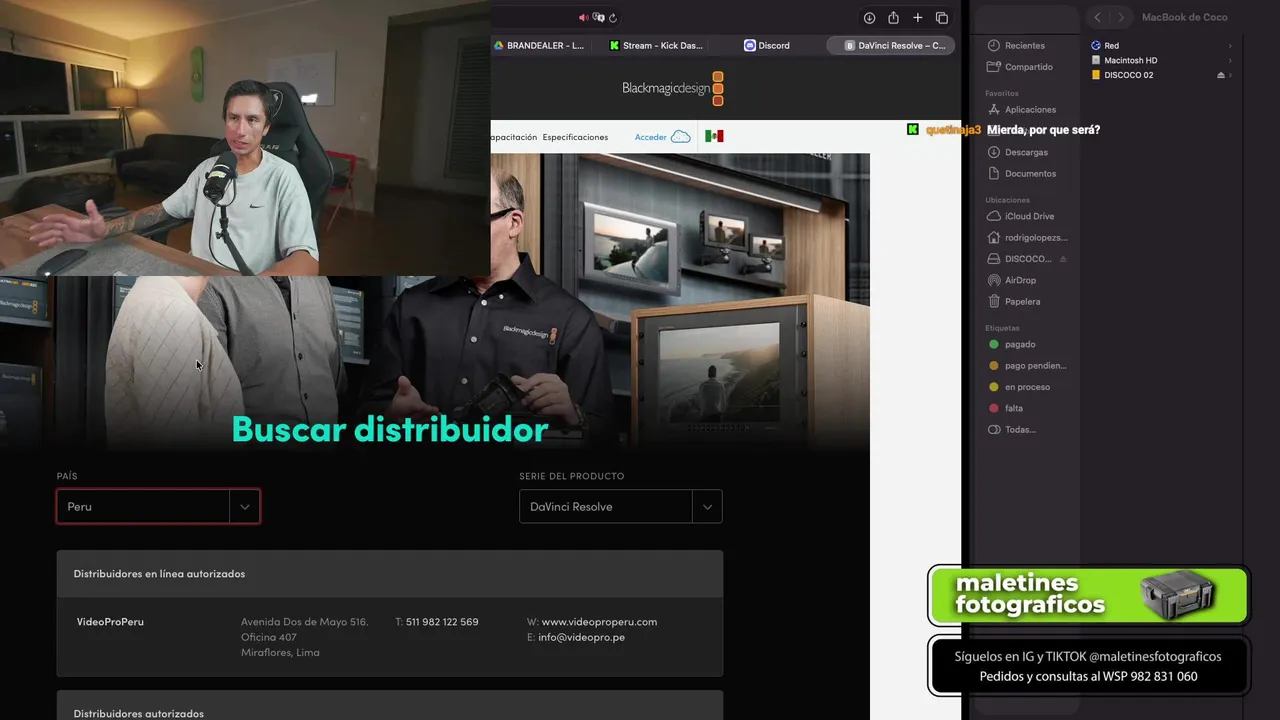This screenshot has height=720, width=1280.
Task: Open a new Safari tab with plus icon
Action: point(917,18)
